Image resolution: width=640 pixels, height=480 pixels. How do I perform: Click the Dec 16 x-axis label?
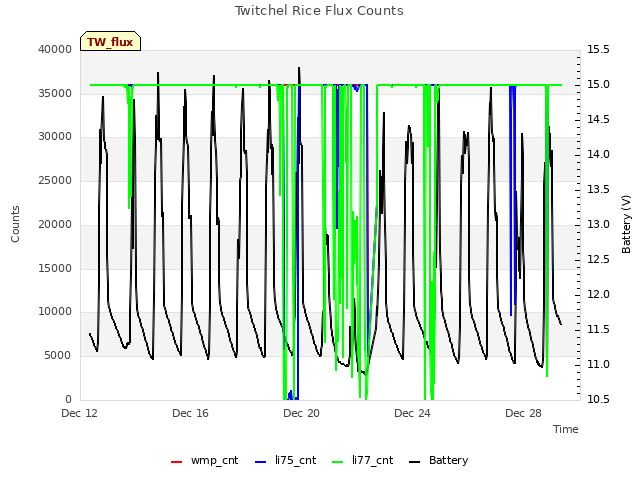[191, 413]
